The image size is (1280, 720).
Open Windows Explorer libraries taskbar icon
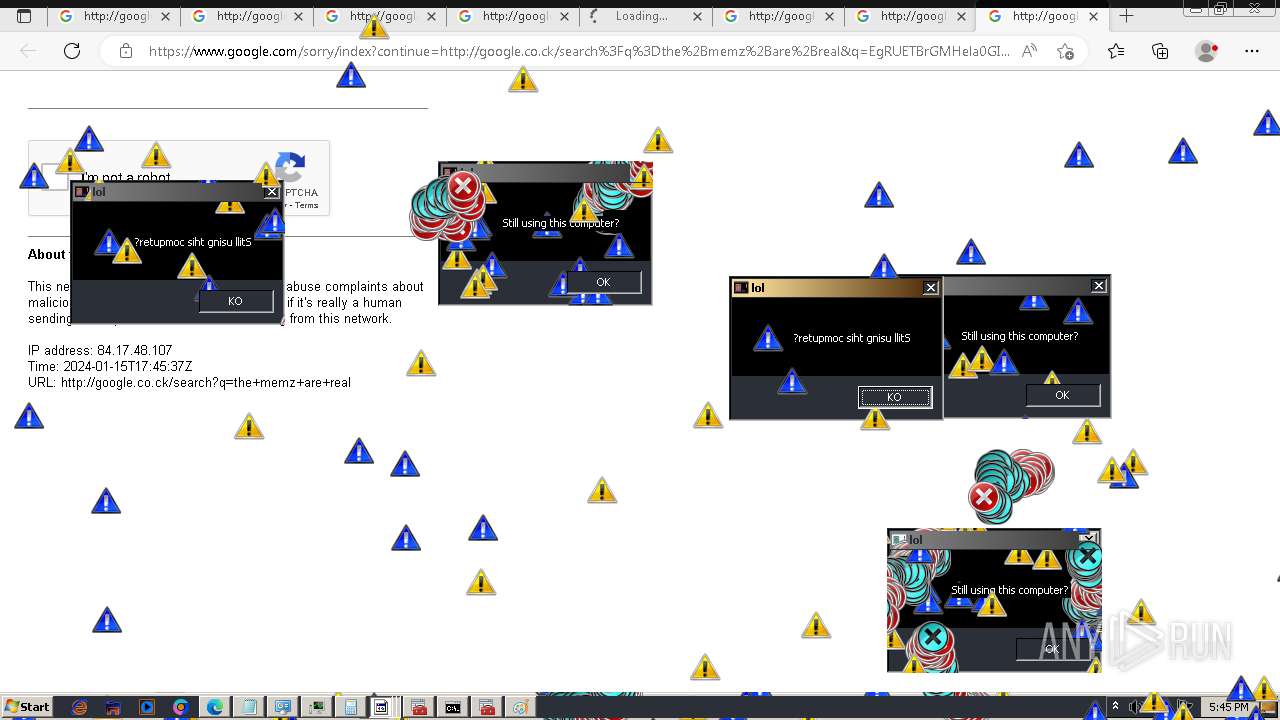pyautogui.click(x=113, y=707)
